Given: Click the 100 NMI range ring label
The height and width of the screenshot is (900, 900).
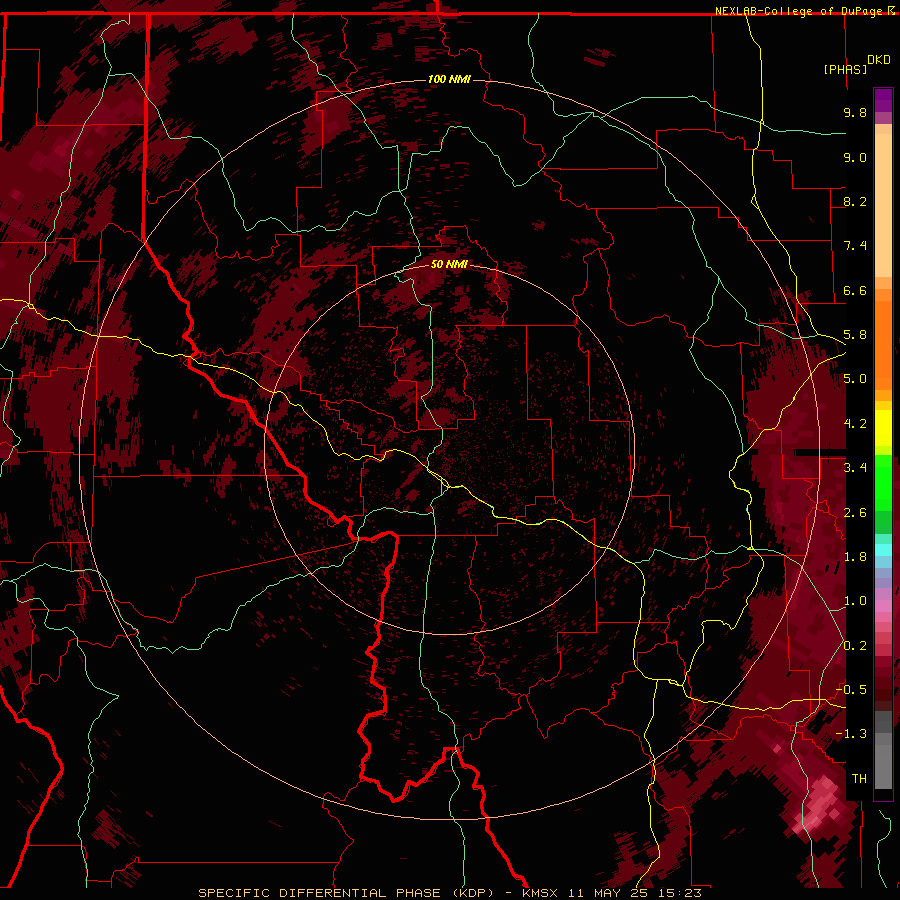Looking at the screenshot, I should point(449,79).
